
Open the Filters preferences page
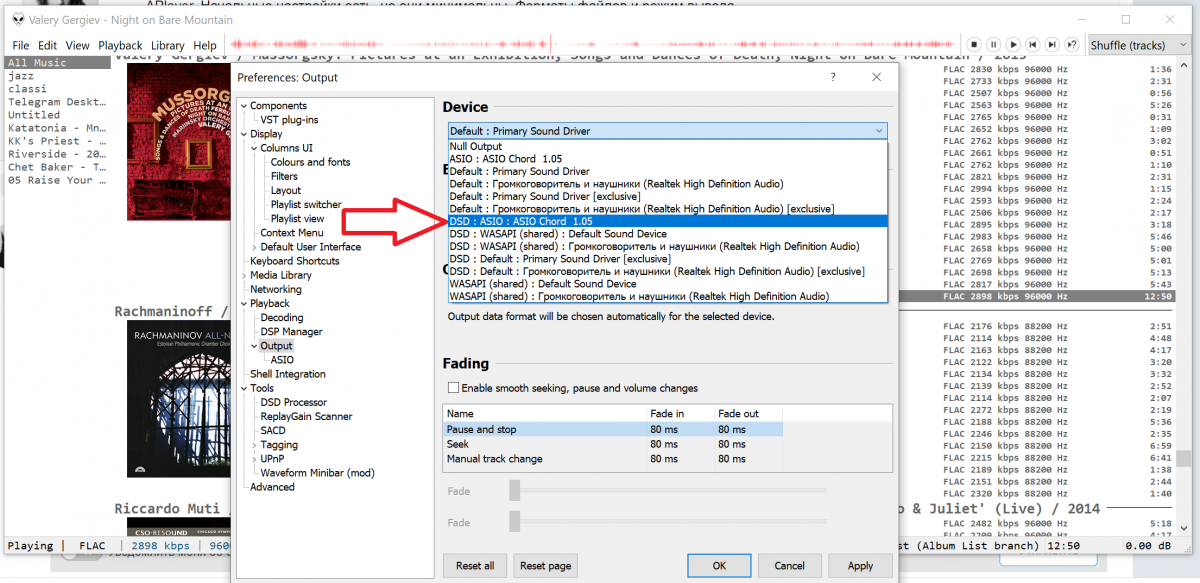click(x=284, y=176)
